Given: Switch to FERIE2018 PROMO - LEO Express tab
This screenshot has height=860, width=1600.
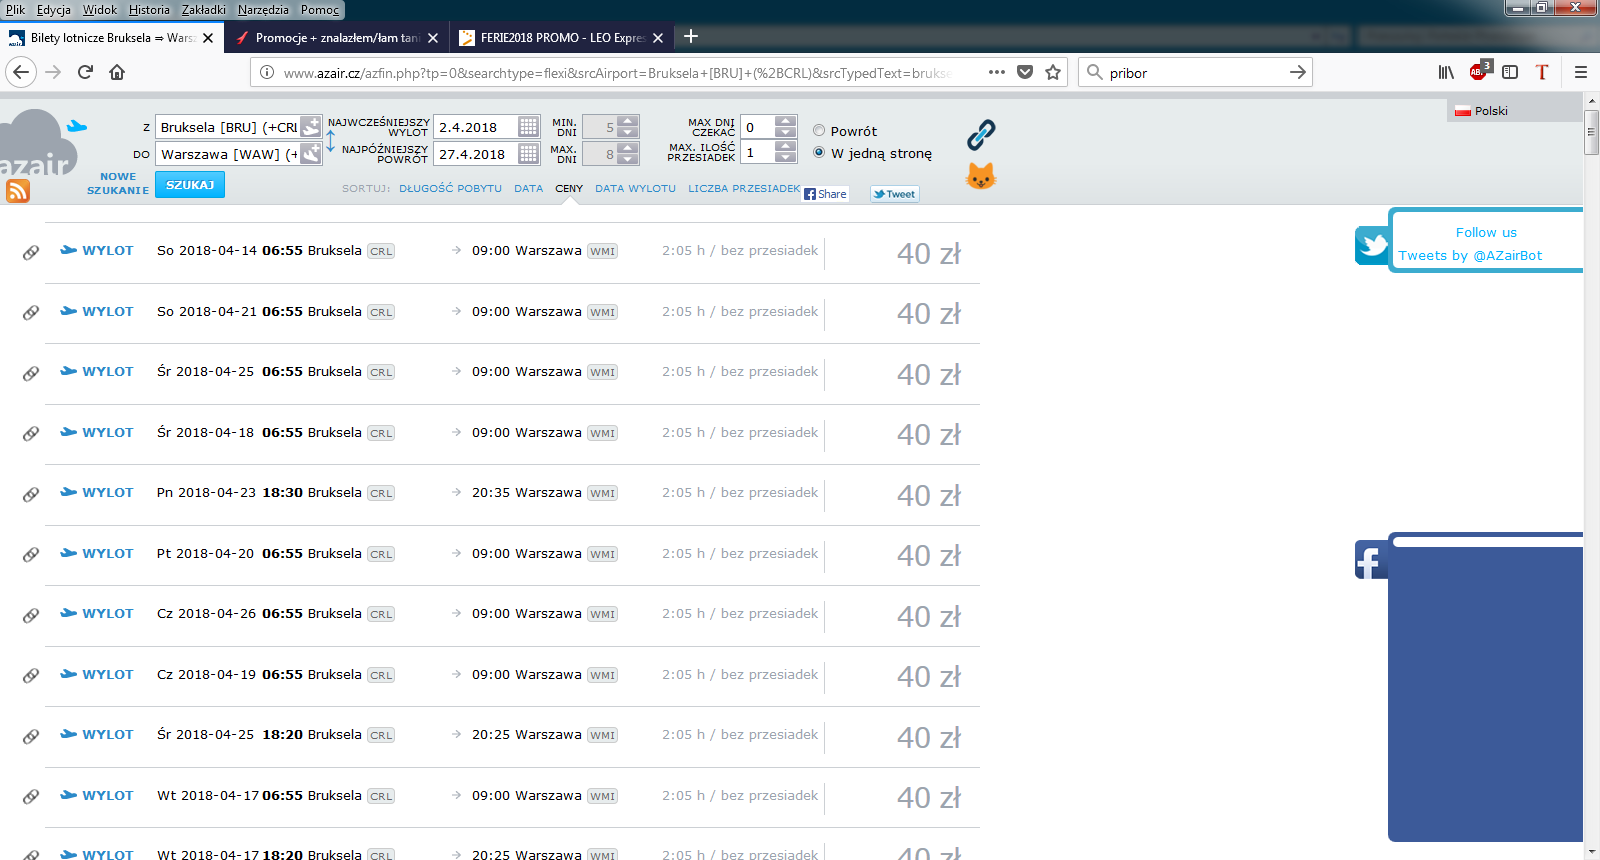Looking at the screenshot, I should click(x=561, y=38).
